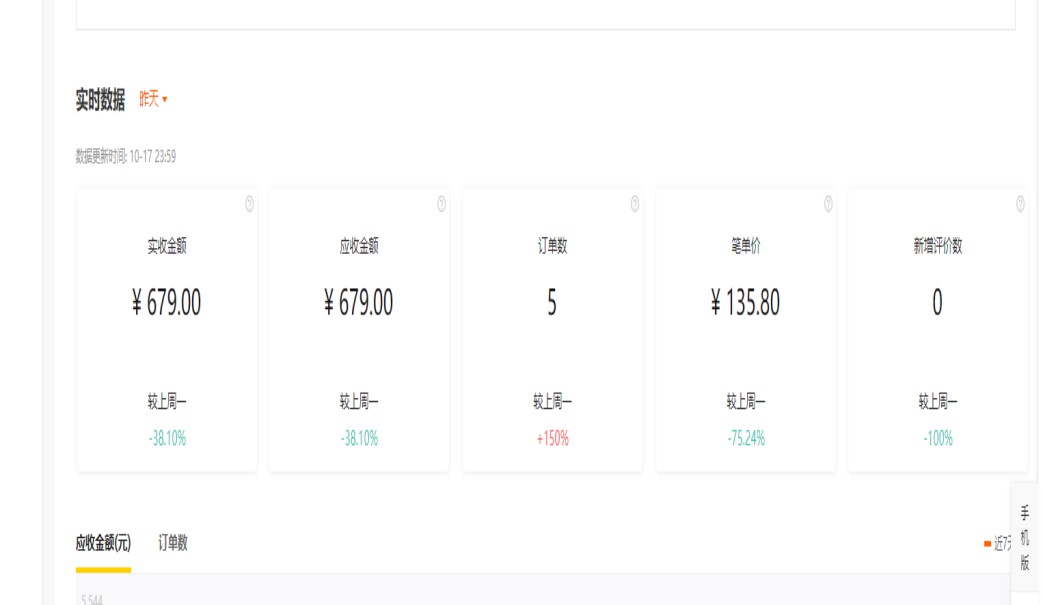The width and height of the screenshot is (1043, 605).
Task: Click the ¥679.00 value in 实收金额 card
Action: (167, 302)
